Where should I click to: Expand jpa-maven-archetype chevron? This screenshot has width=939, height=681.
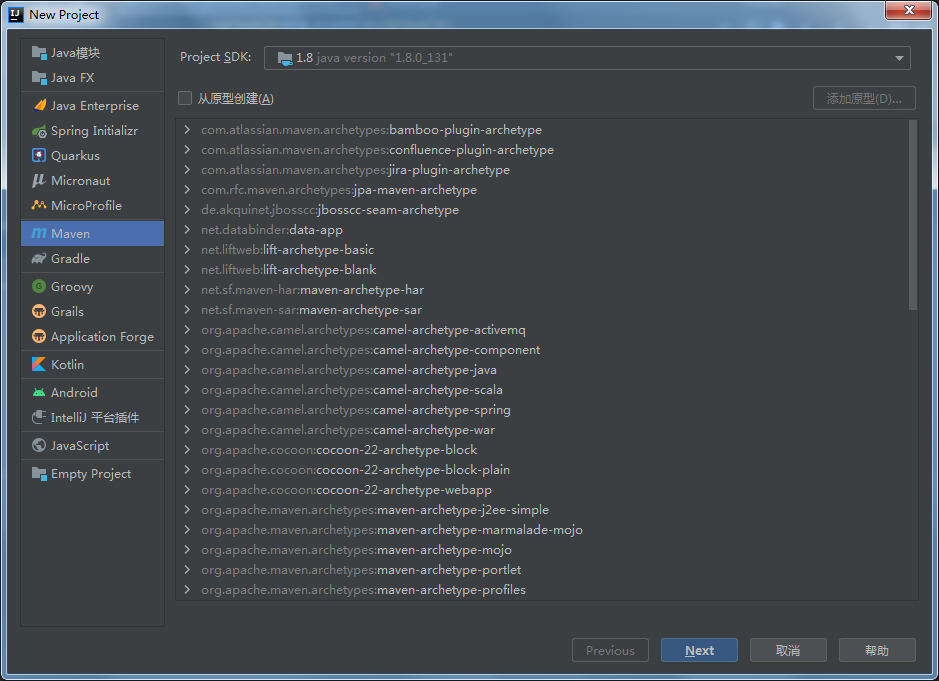[187, 190]
